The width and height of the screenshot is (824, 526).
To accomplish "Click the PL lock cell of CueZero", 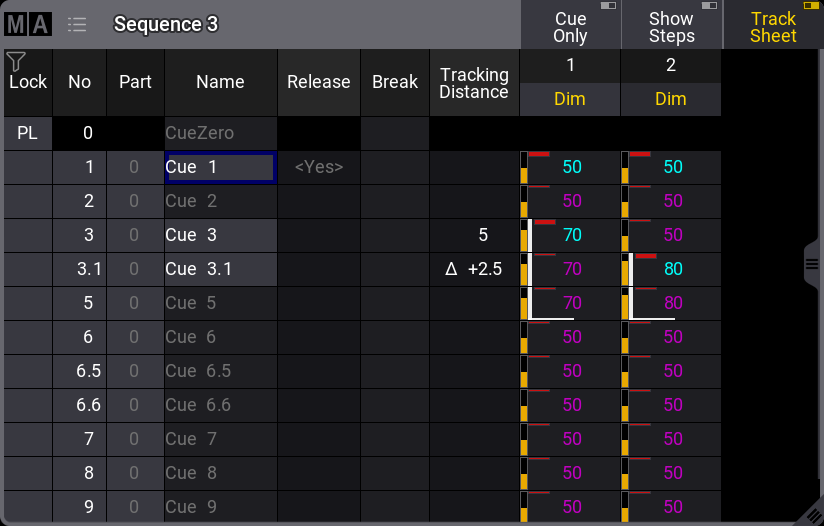I will [27, 133].
